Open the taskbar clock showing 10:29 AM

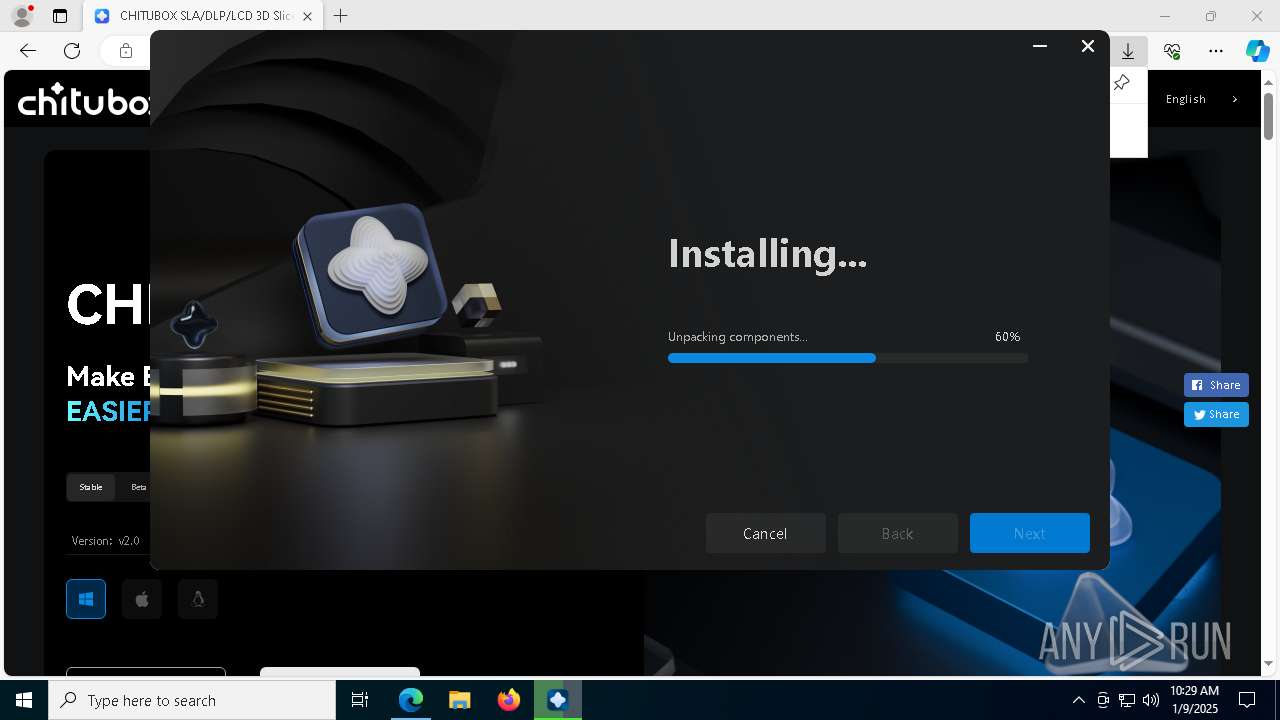[x=1194, y=700]
